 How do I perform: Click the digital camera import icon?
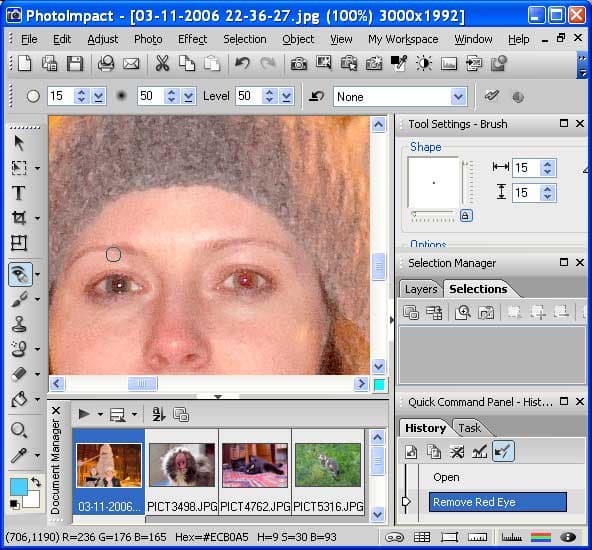click(299, 63)
